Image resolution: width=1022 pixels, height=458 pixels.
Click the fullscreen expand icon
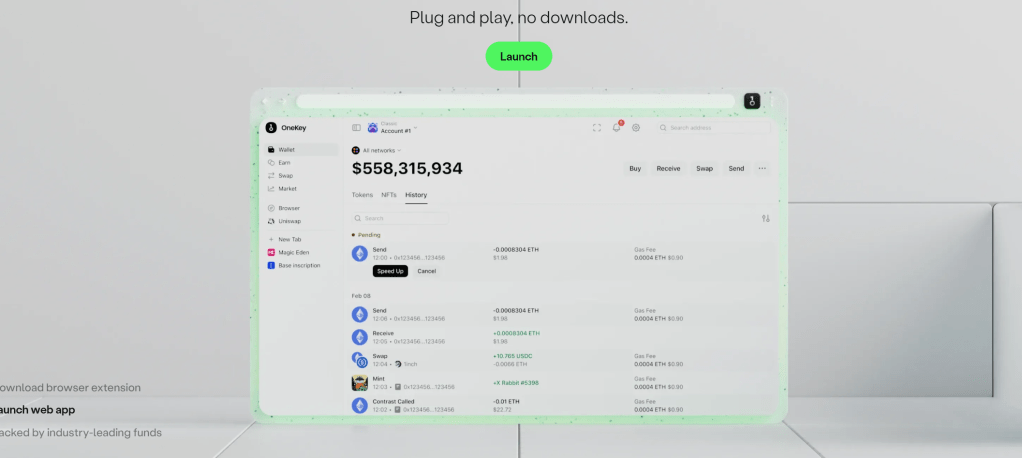(597, 128)
